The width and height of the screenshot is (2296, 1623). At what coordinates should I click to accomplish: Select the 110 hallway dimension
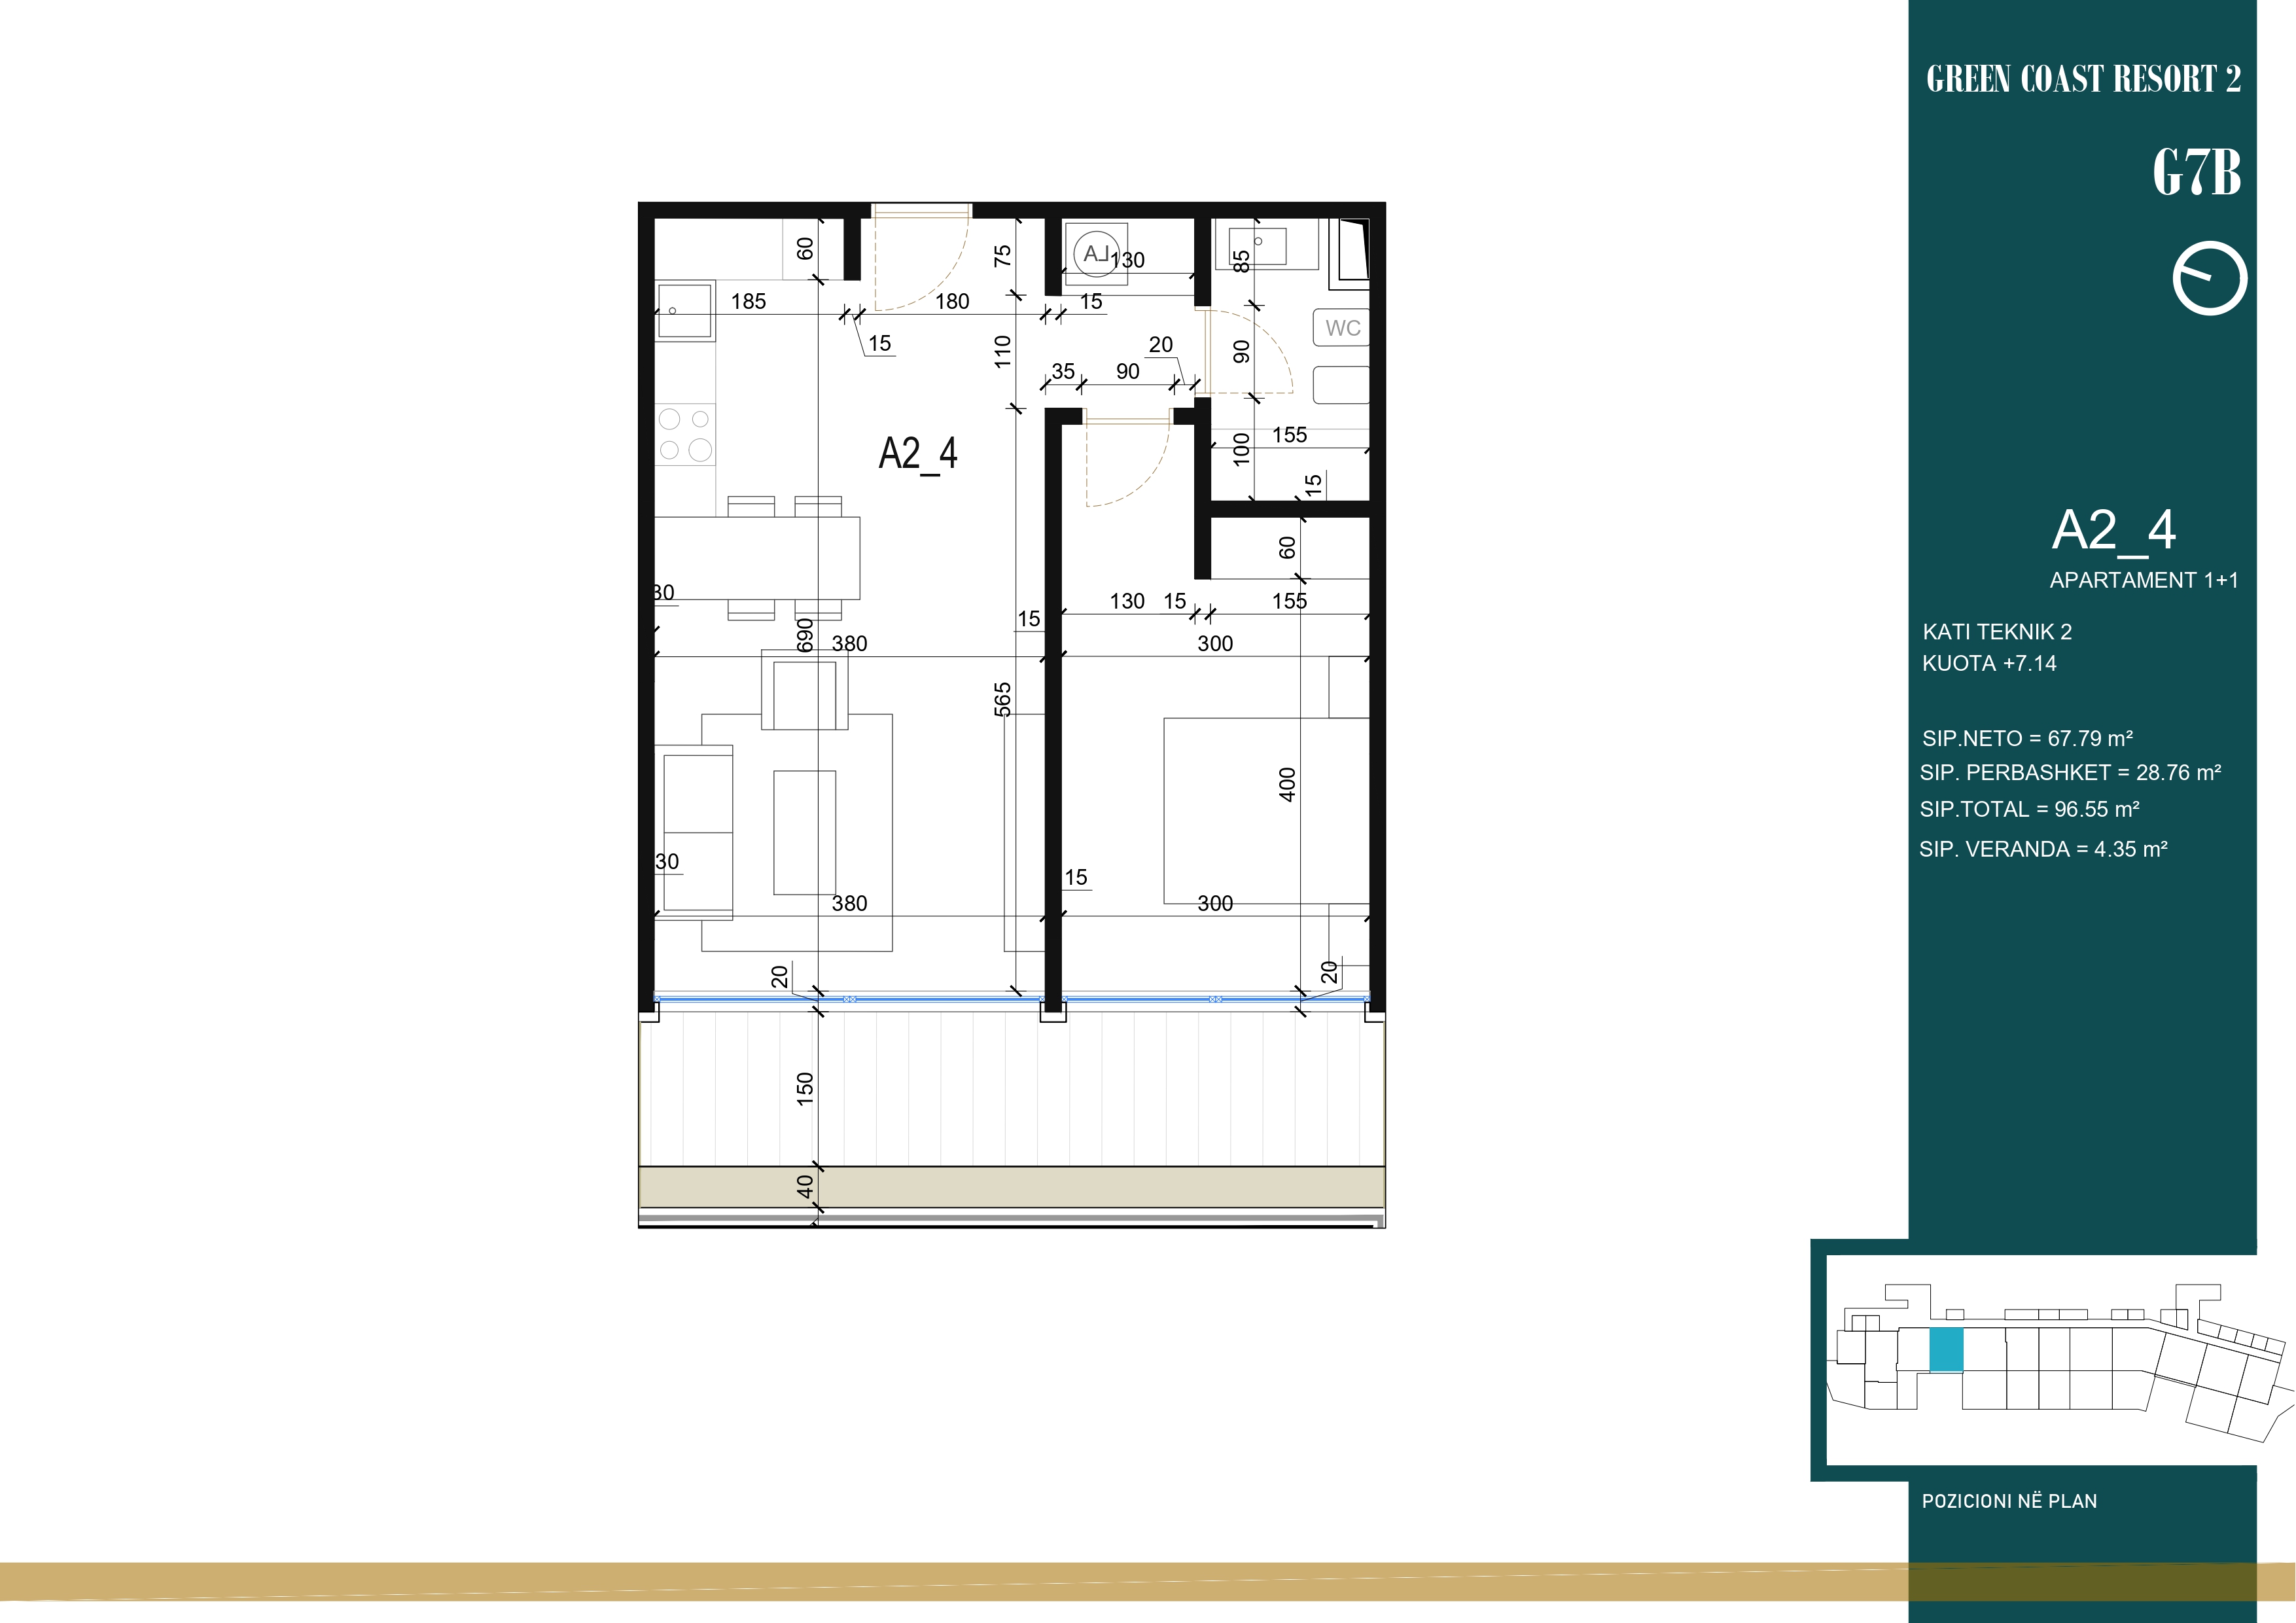pyautogui.click(x=1003, y=351)
